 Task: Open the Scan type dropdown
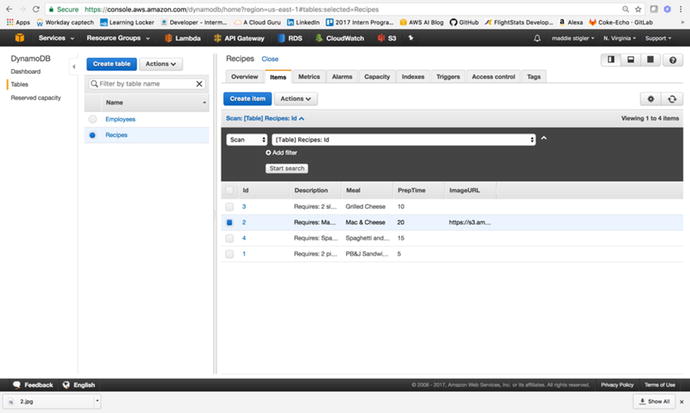[x=247, y=140]
